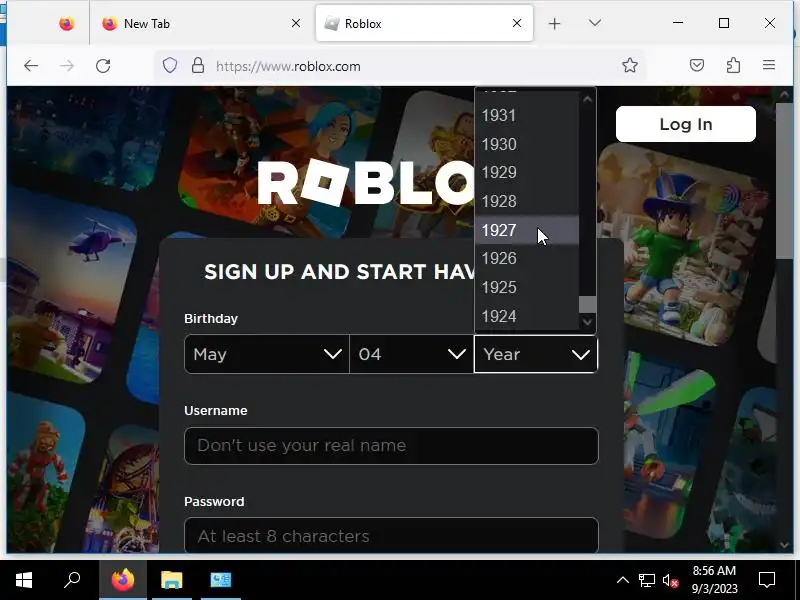
Task: Click the year list scroll-up arrow
Action: pyautogui.click(x=587, y=99)
